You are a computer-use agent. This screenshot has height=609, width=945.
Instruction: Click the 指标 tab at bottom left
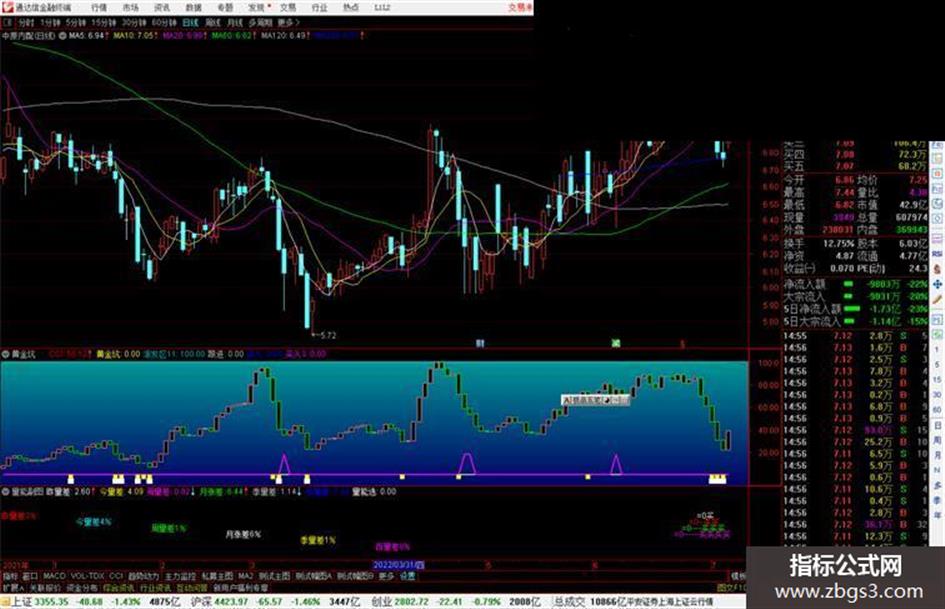pyautogui.click(x=10, y=576)
